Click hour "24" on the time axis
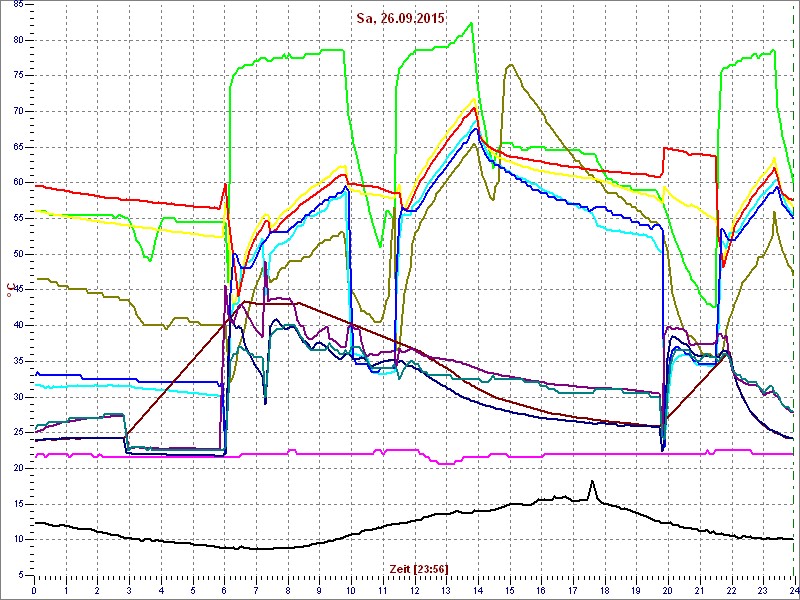The image size is (800, 600). click(x=793, y=590)
